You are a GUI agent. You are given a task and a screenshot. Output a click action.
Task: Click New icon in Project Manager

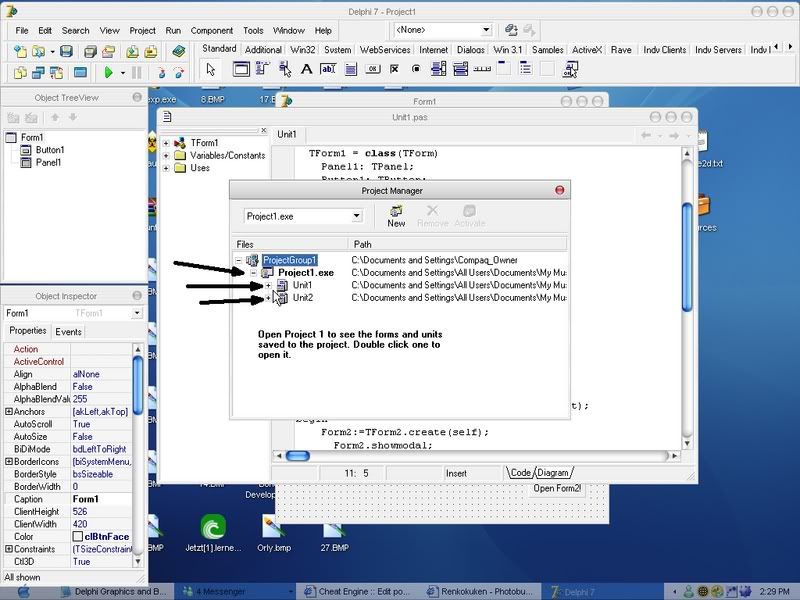(396, 215)
